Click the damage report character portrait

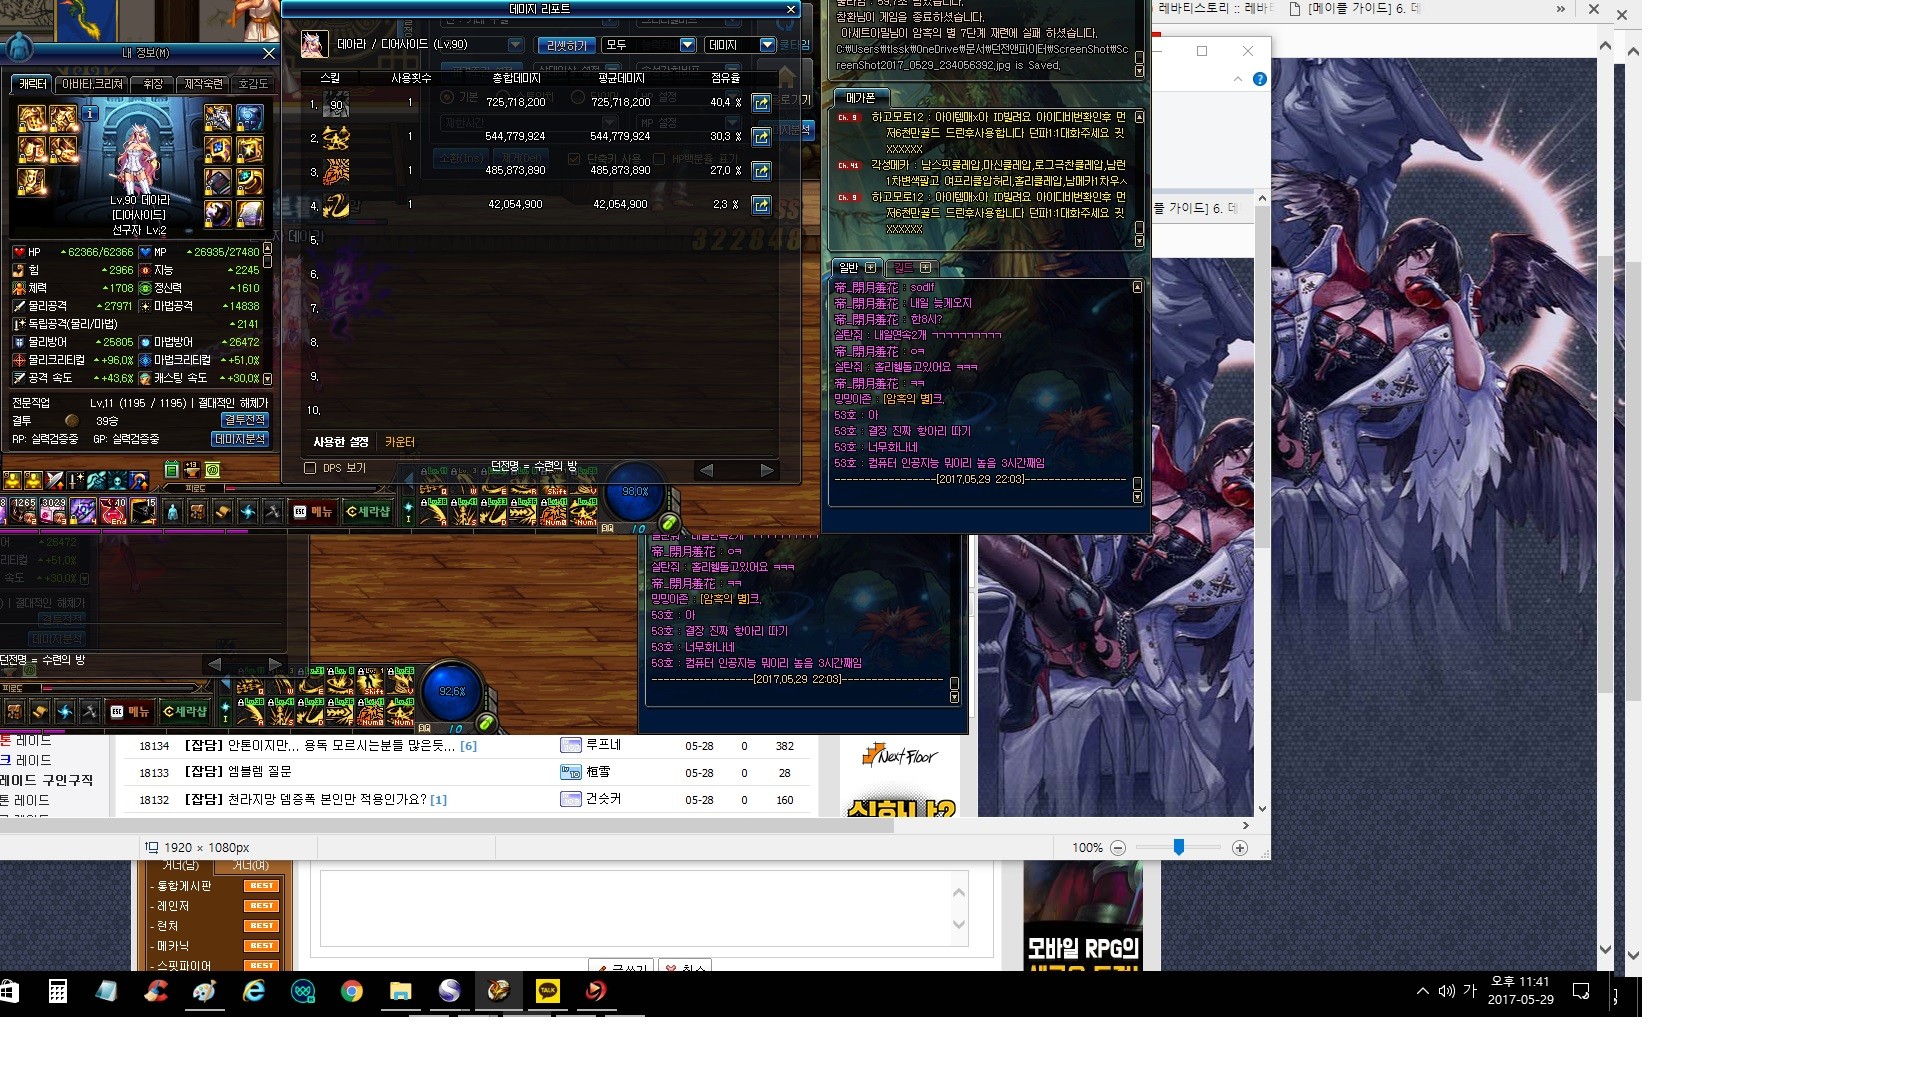pos(315,44)
